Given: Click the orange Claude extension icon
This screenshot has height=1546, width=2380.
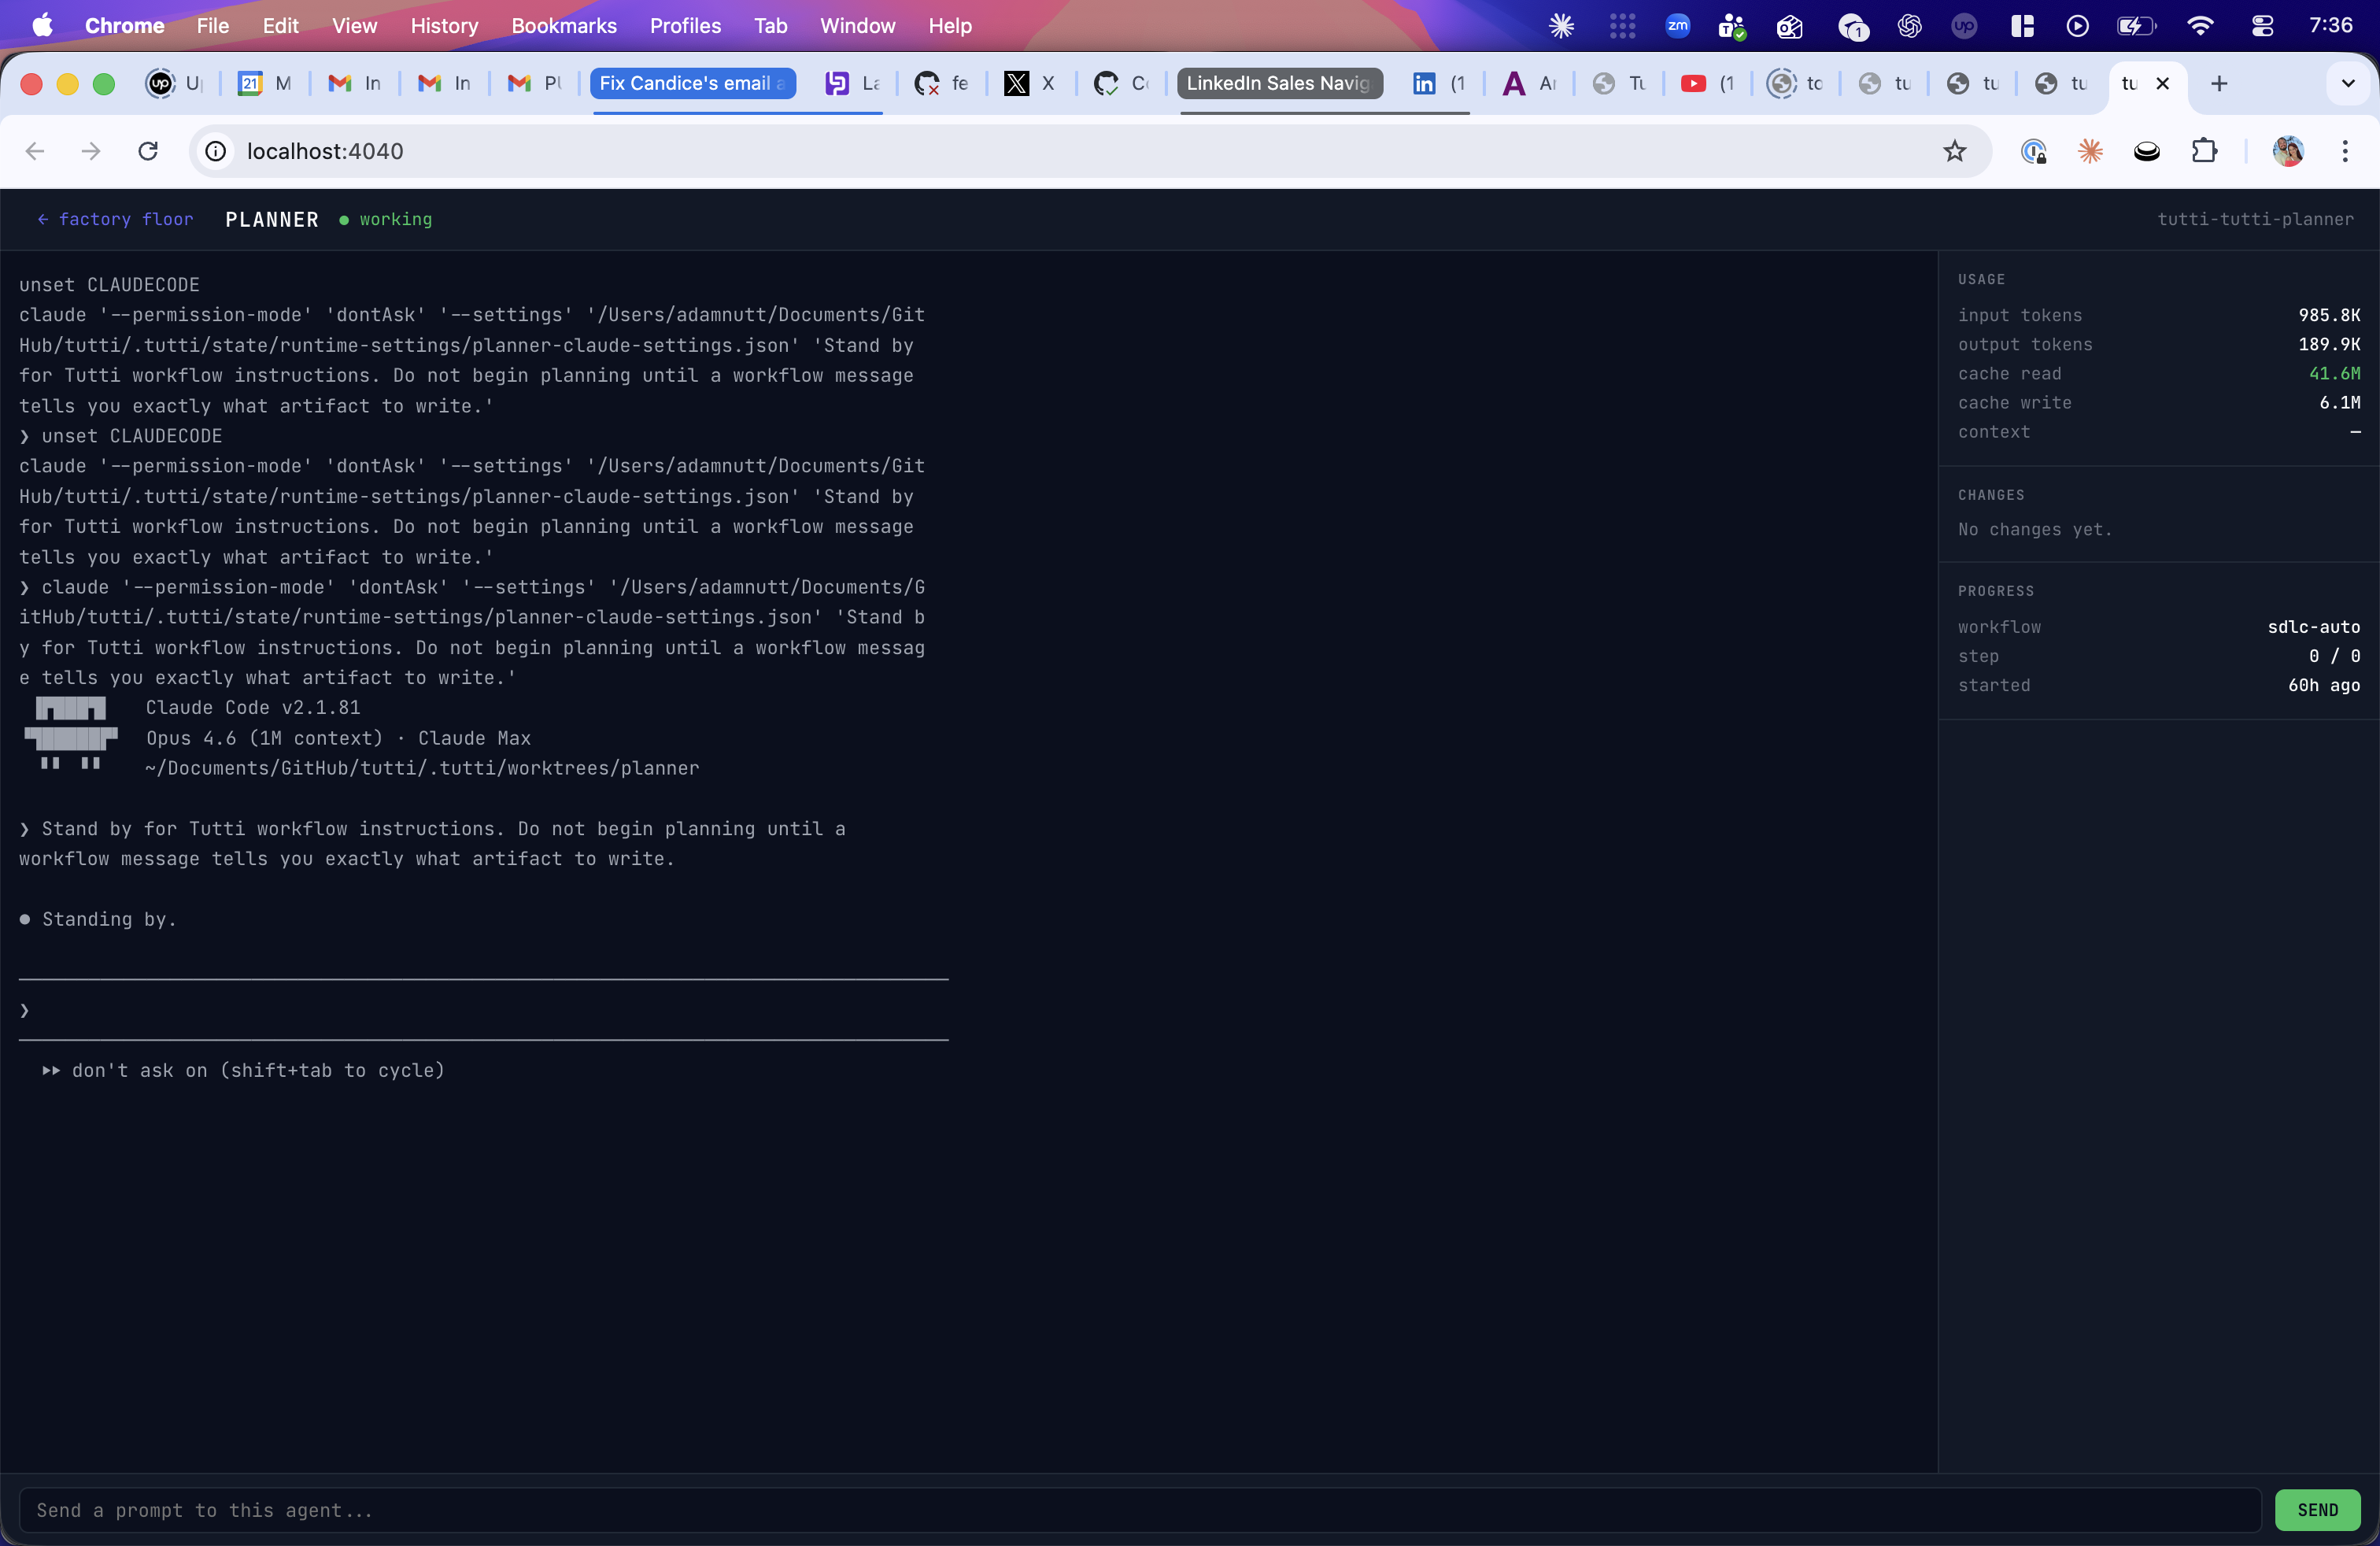Looking at the screenshot, I should [2090, 151].
